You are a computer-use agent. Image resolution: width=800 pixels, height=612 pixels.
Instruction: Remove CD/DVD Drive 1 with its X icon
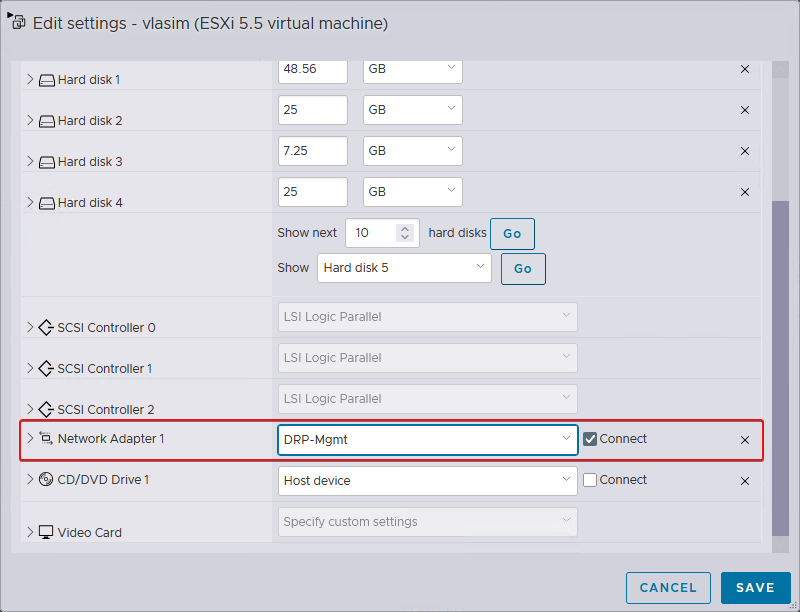point(744,481)
